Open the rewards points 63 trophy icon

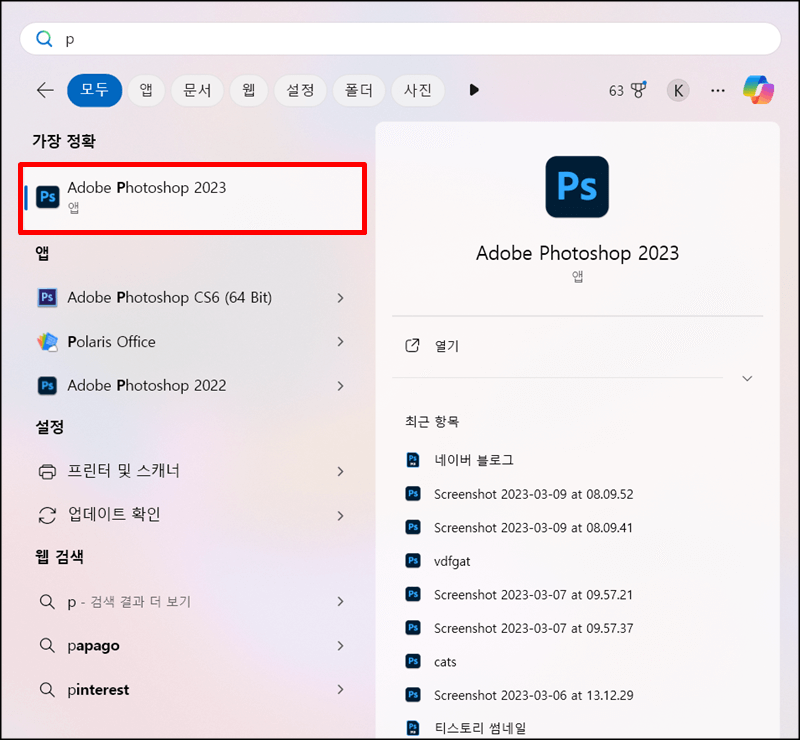point(628,90)
